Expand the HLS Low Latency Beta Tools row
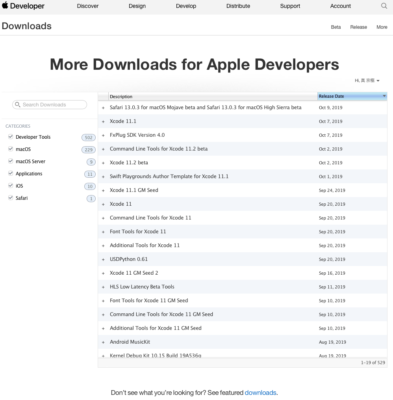Screen dimensions: 393x400 (x=103, y=287)
